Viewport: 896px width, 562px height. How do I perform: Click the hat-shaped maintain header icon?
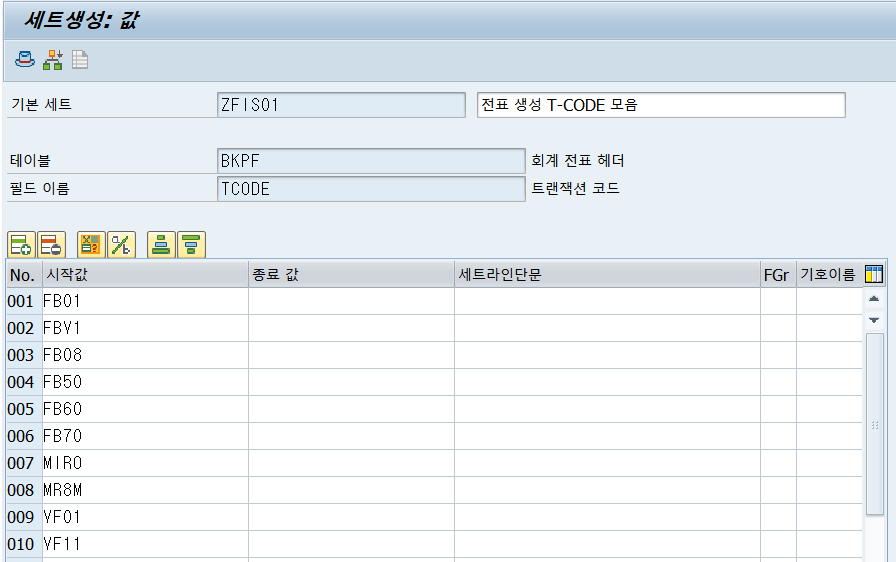point(25,59)
